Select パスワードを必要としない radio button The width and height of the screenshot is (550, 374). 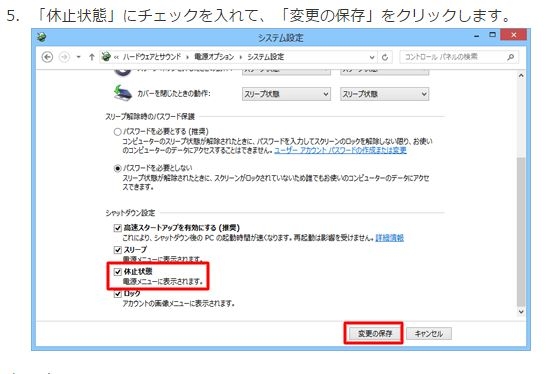[118, 168]
